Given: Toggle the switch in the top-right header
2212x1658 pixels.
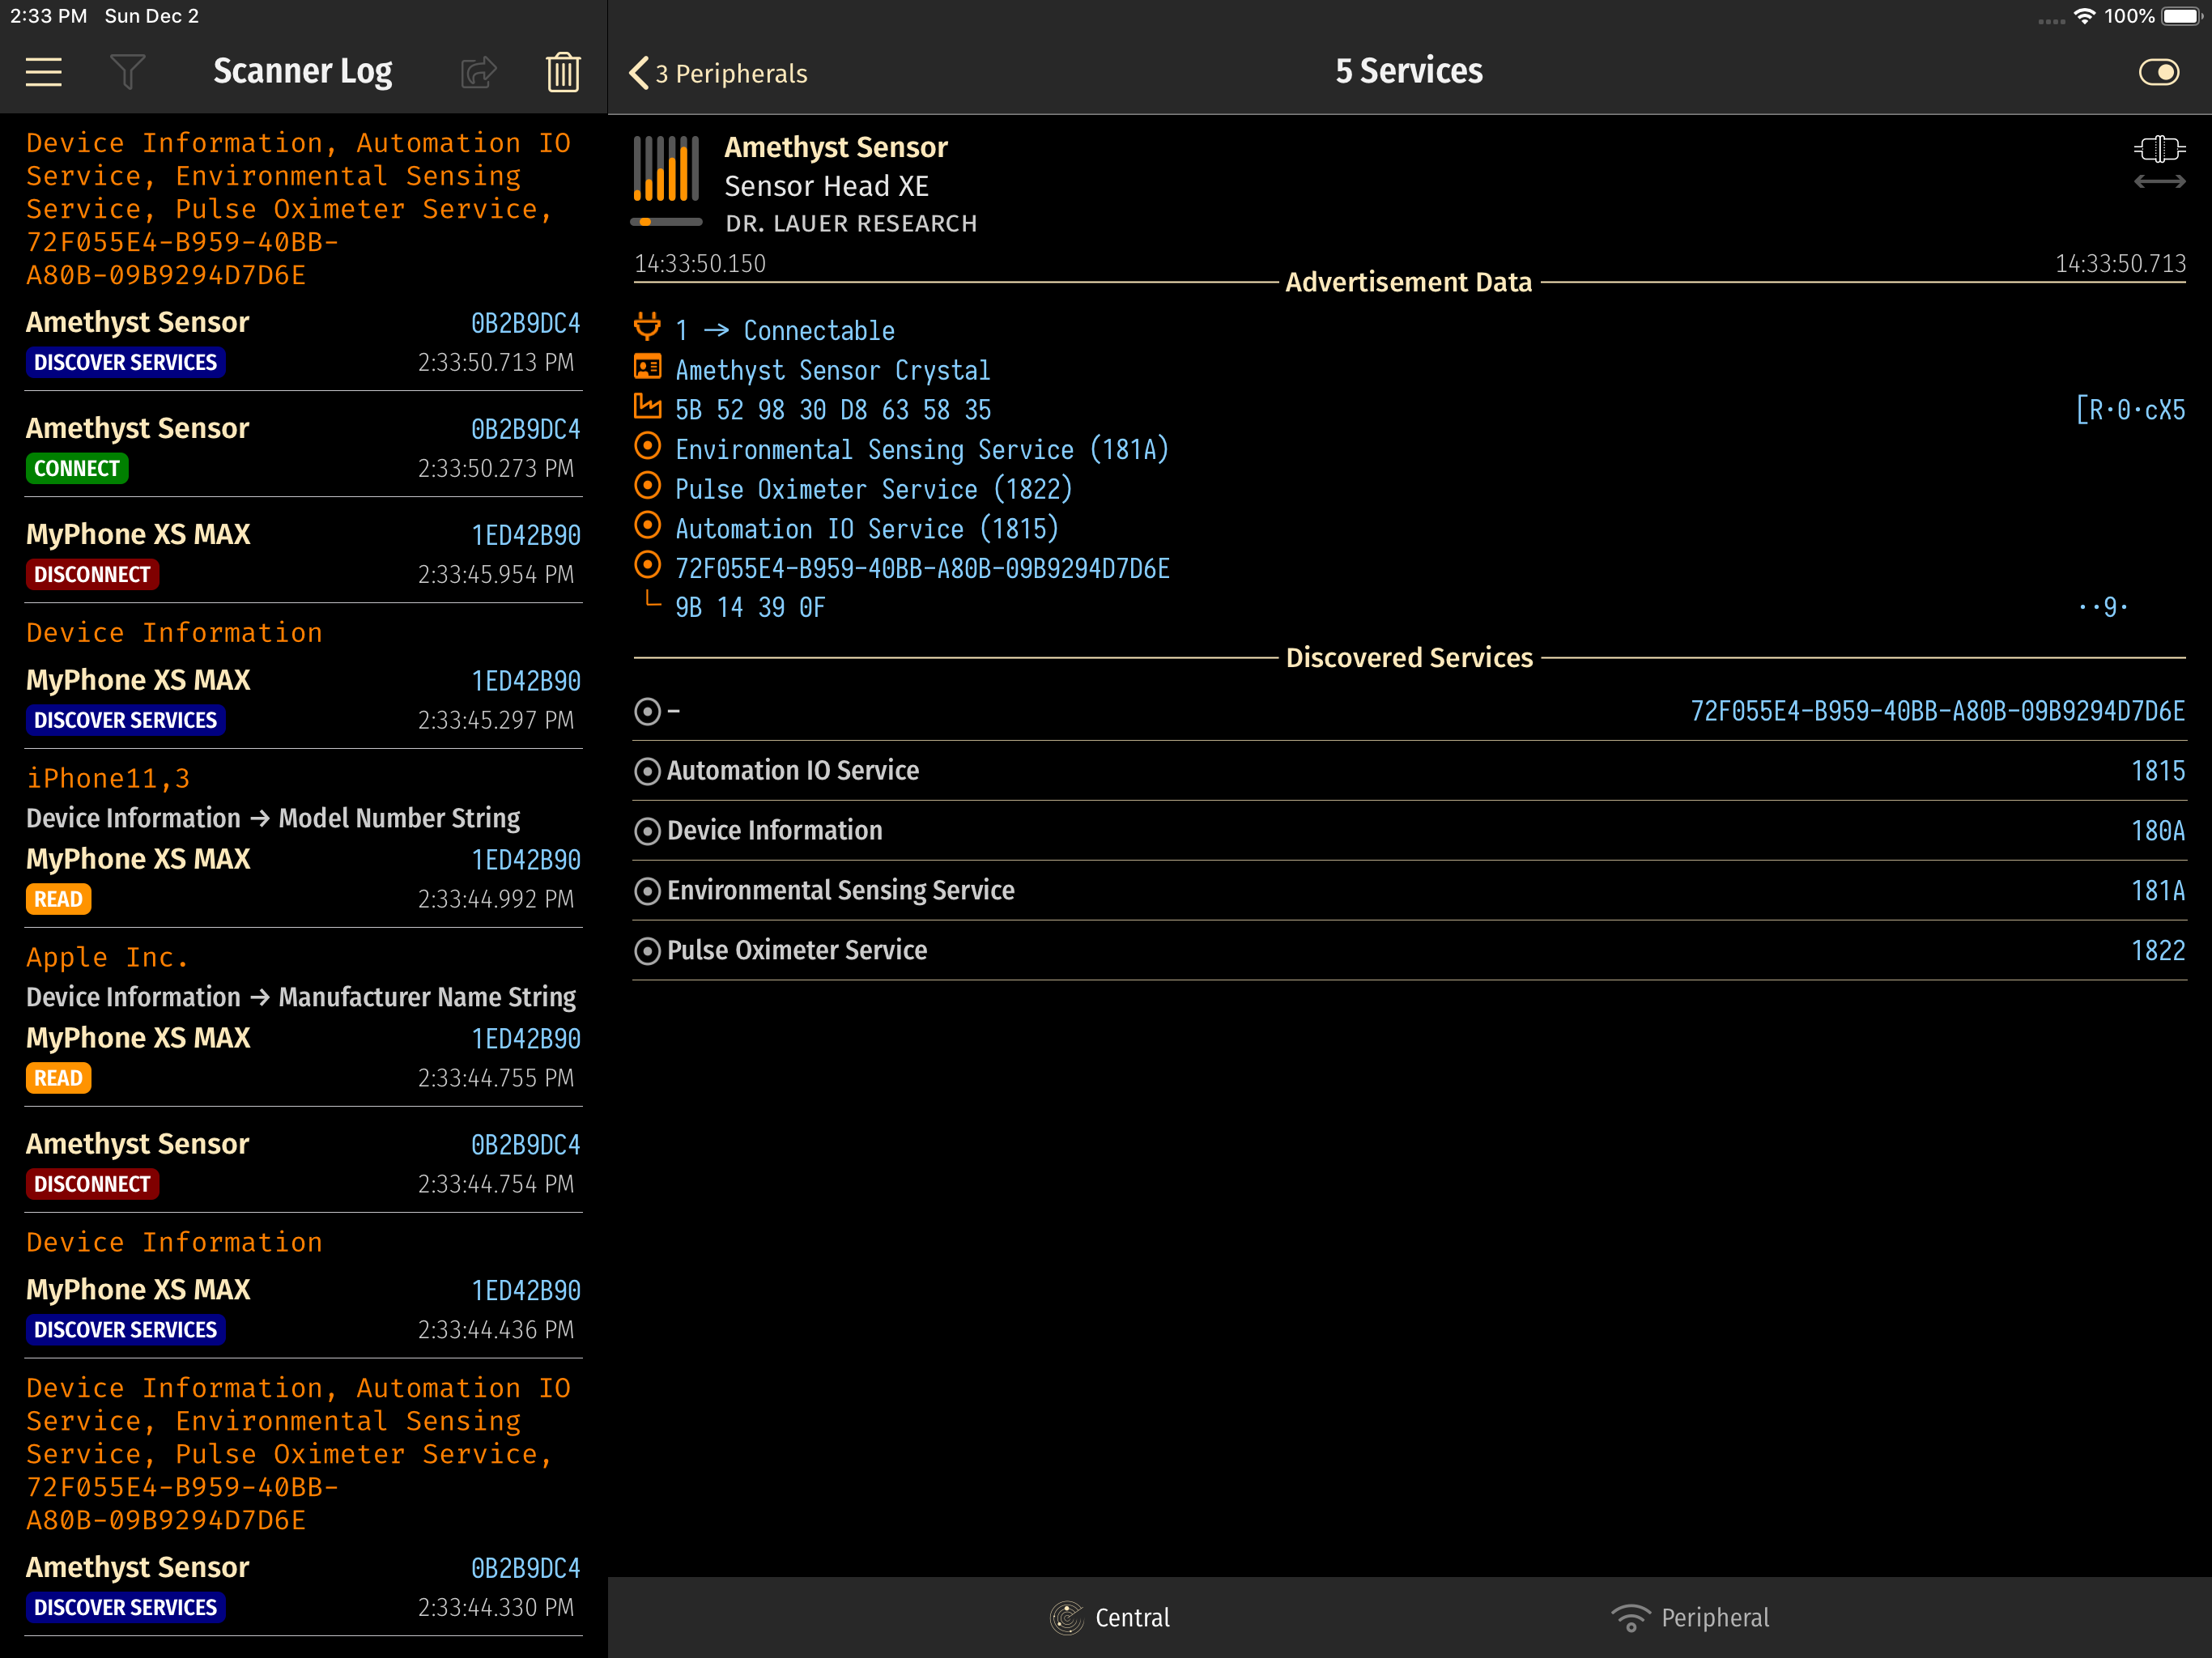Looking at the screenshot, I should tap(2158, 72).
